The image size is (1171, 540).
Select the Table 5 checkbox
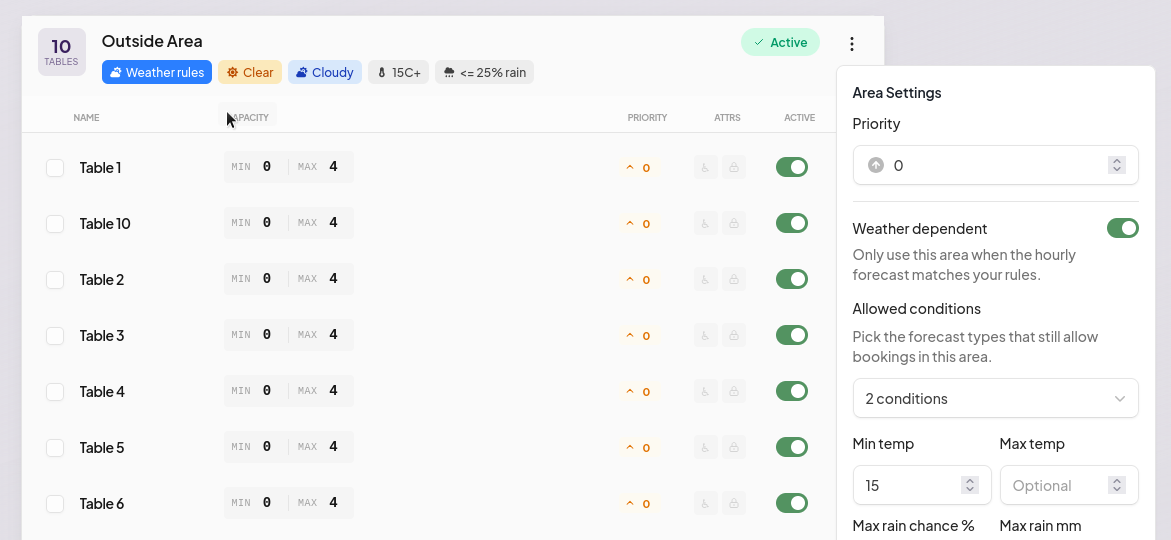point(55,447)
